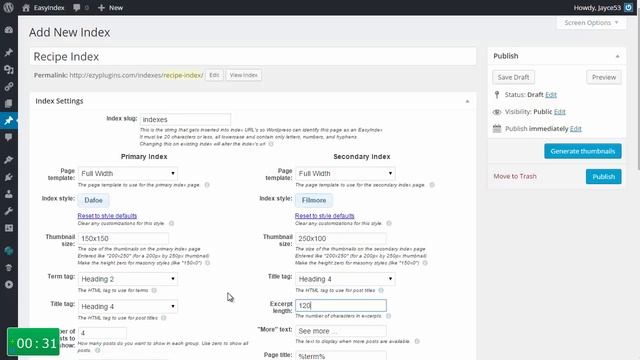
Task: Click the play circle sidebar icon
Action: pos(9,284)
